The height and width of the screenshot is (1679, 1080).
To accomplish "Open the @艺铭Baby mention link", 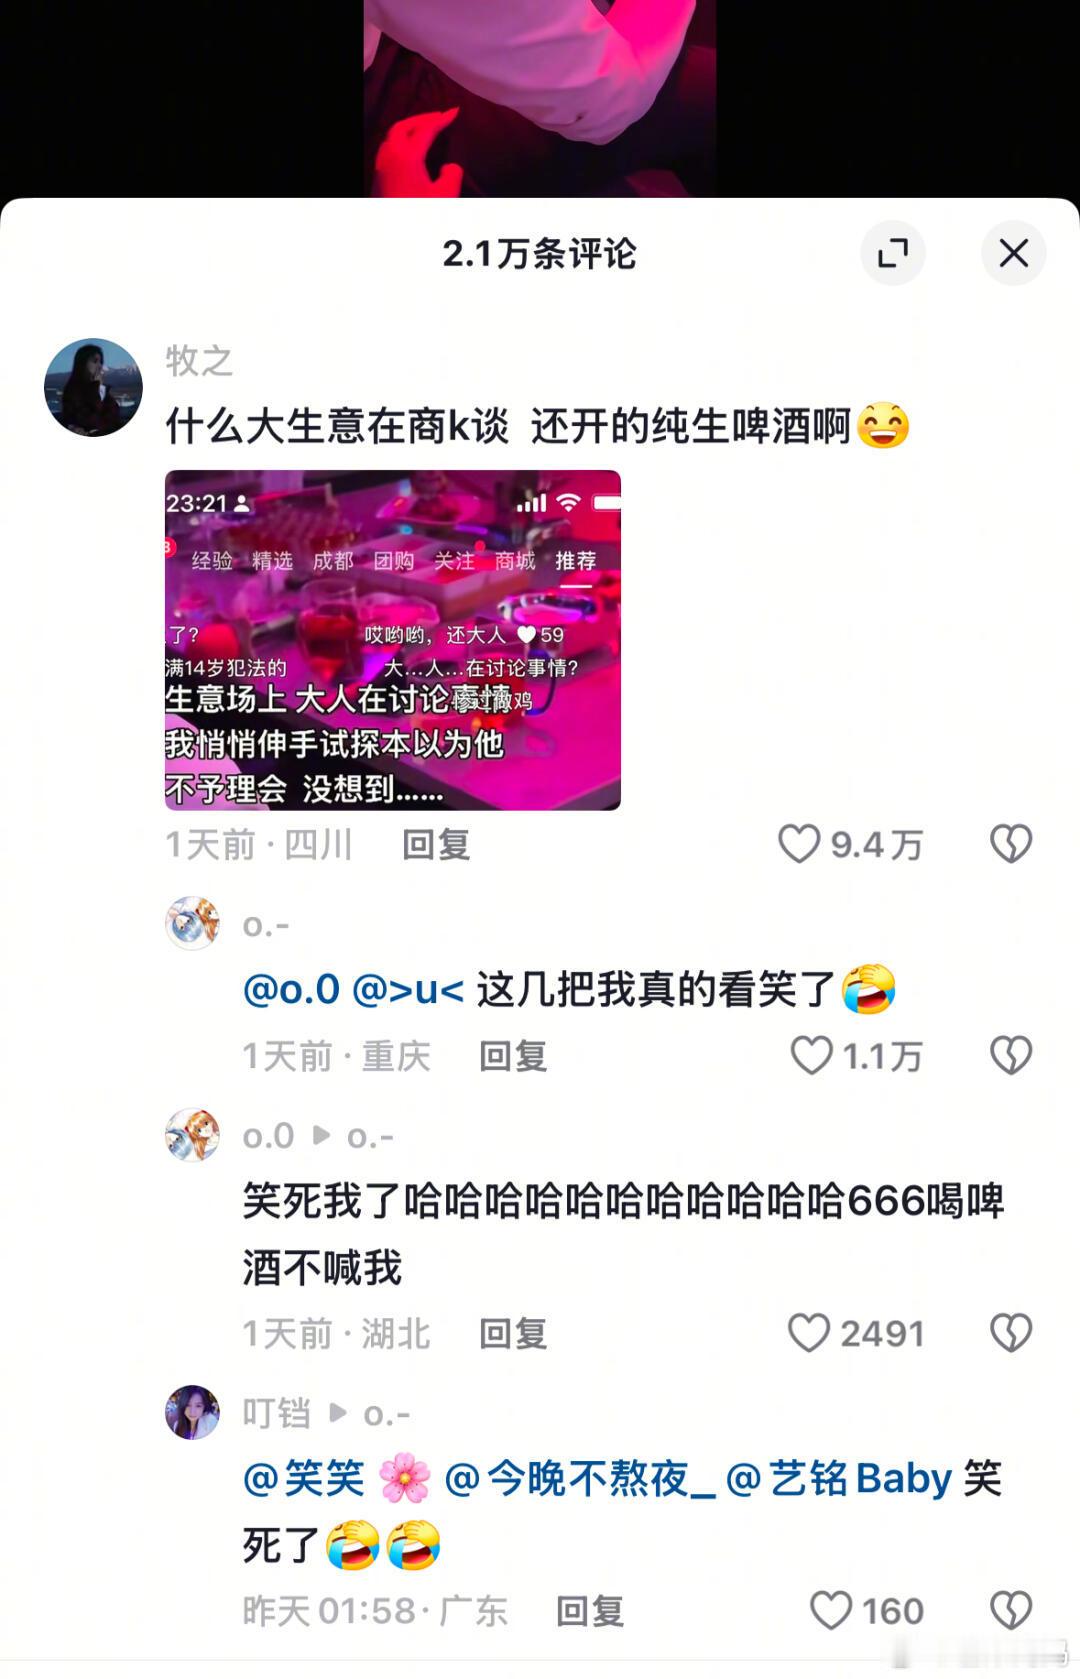I will pos(839,1478).
